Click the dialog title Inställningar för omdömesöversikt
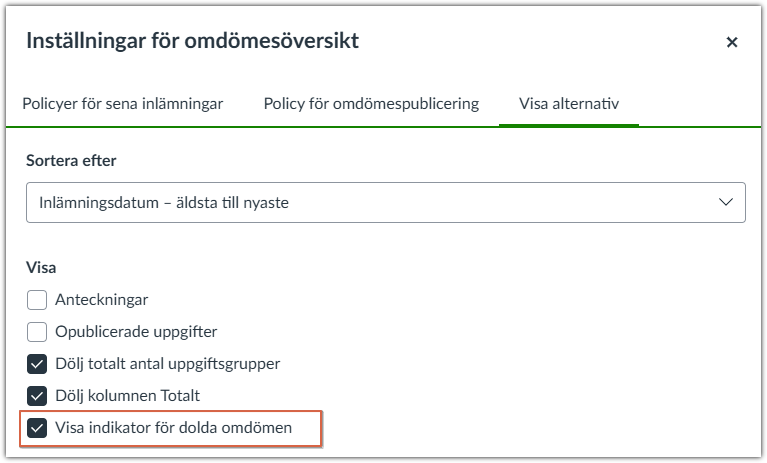The width and height of the screenshot is (767, 463). click(192, 41)
